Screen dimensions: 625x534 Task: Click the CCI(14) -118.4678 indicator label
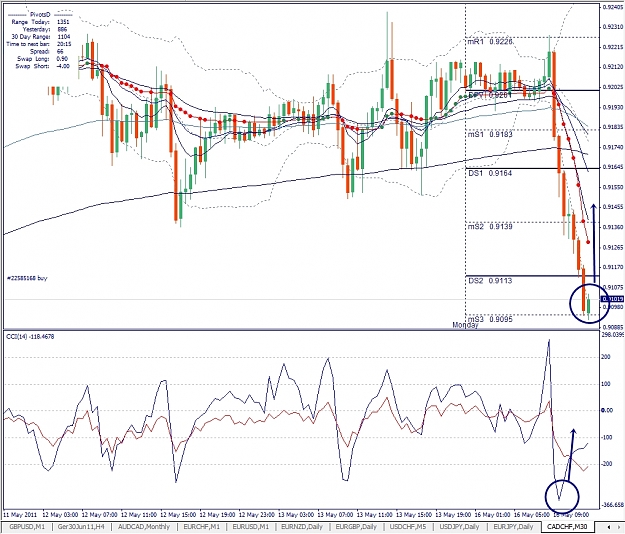pos(30,336)
